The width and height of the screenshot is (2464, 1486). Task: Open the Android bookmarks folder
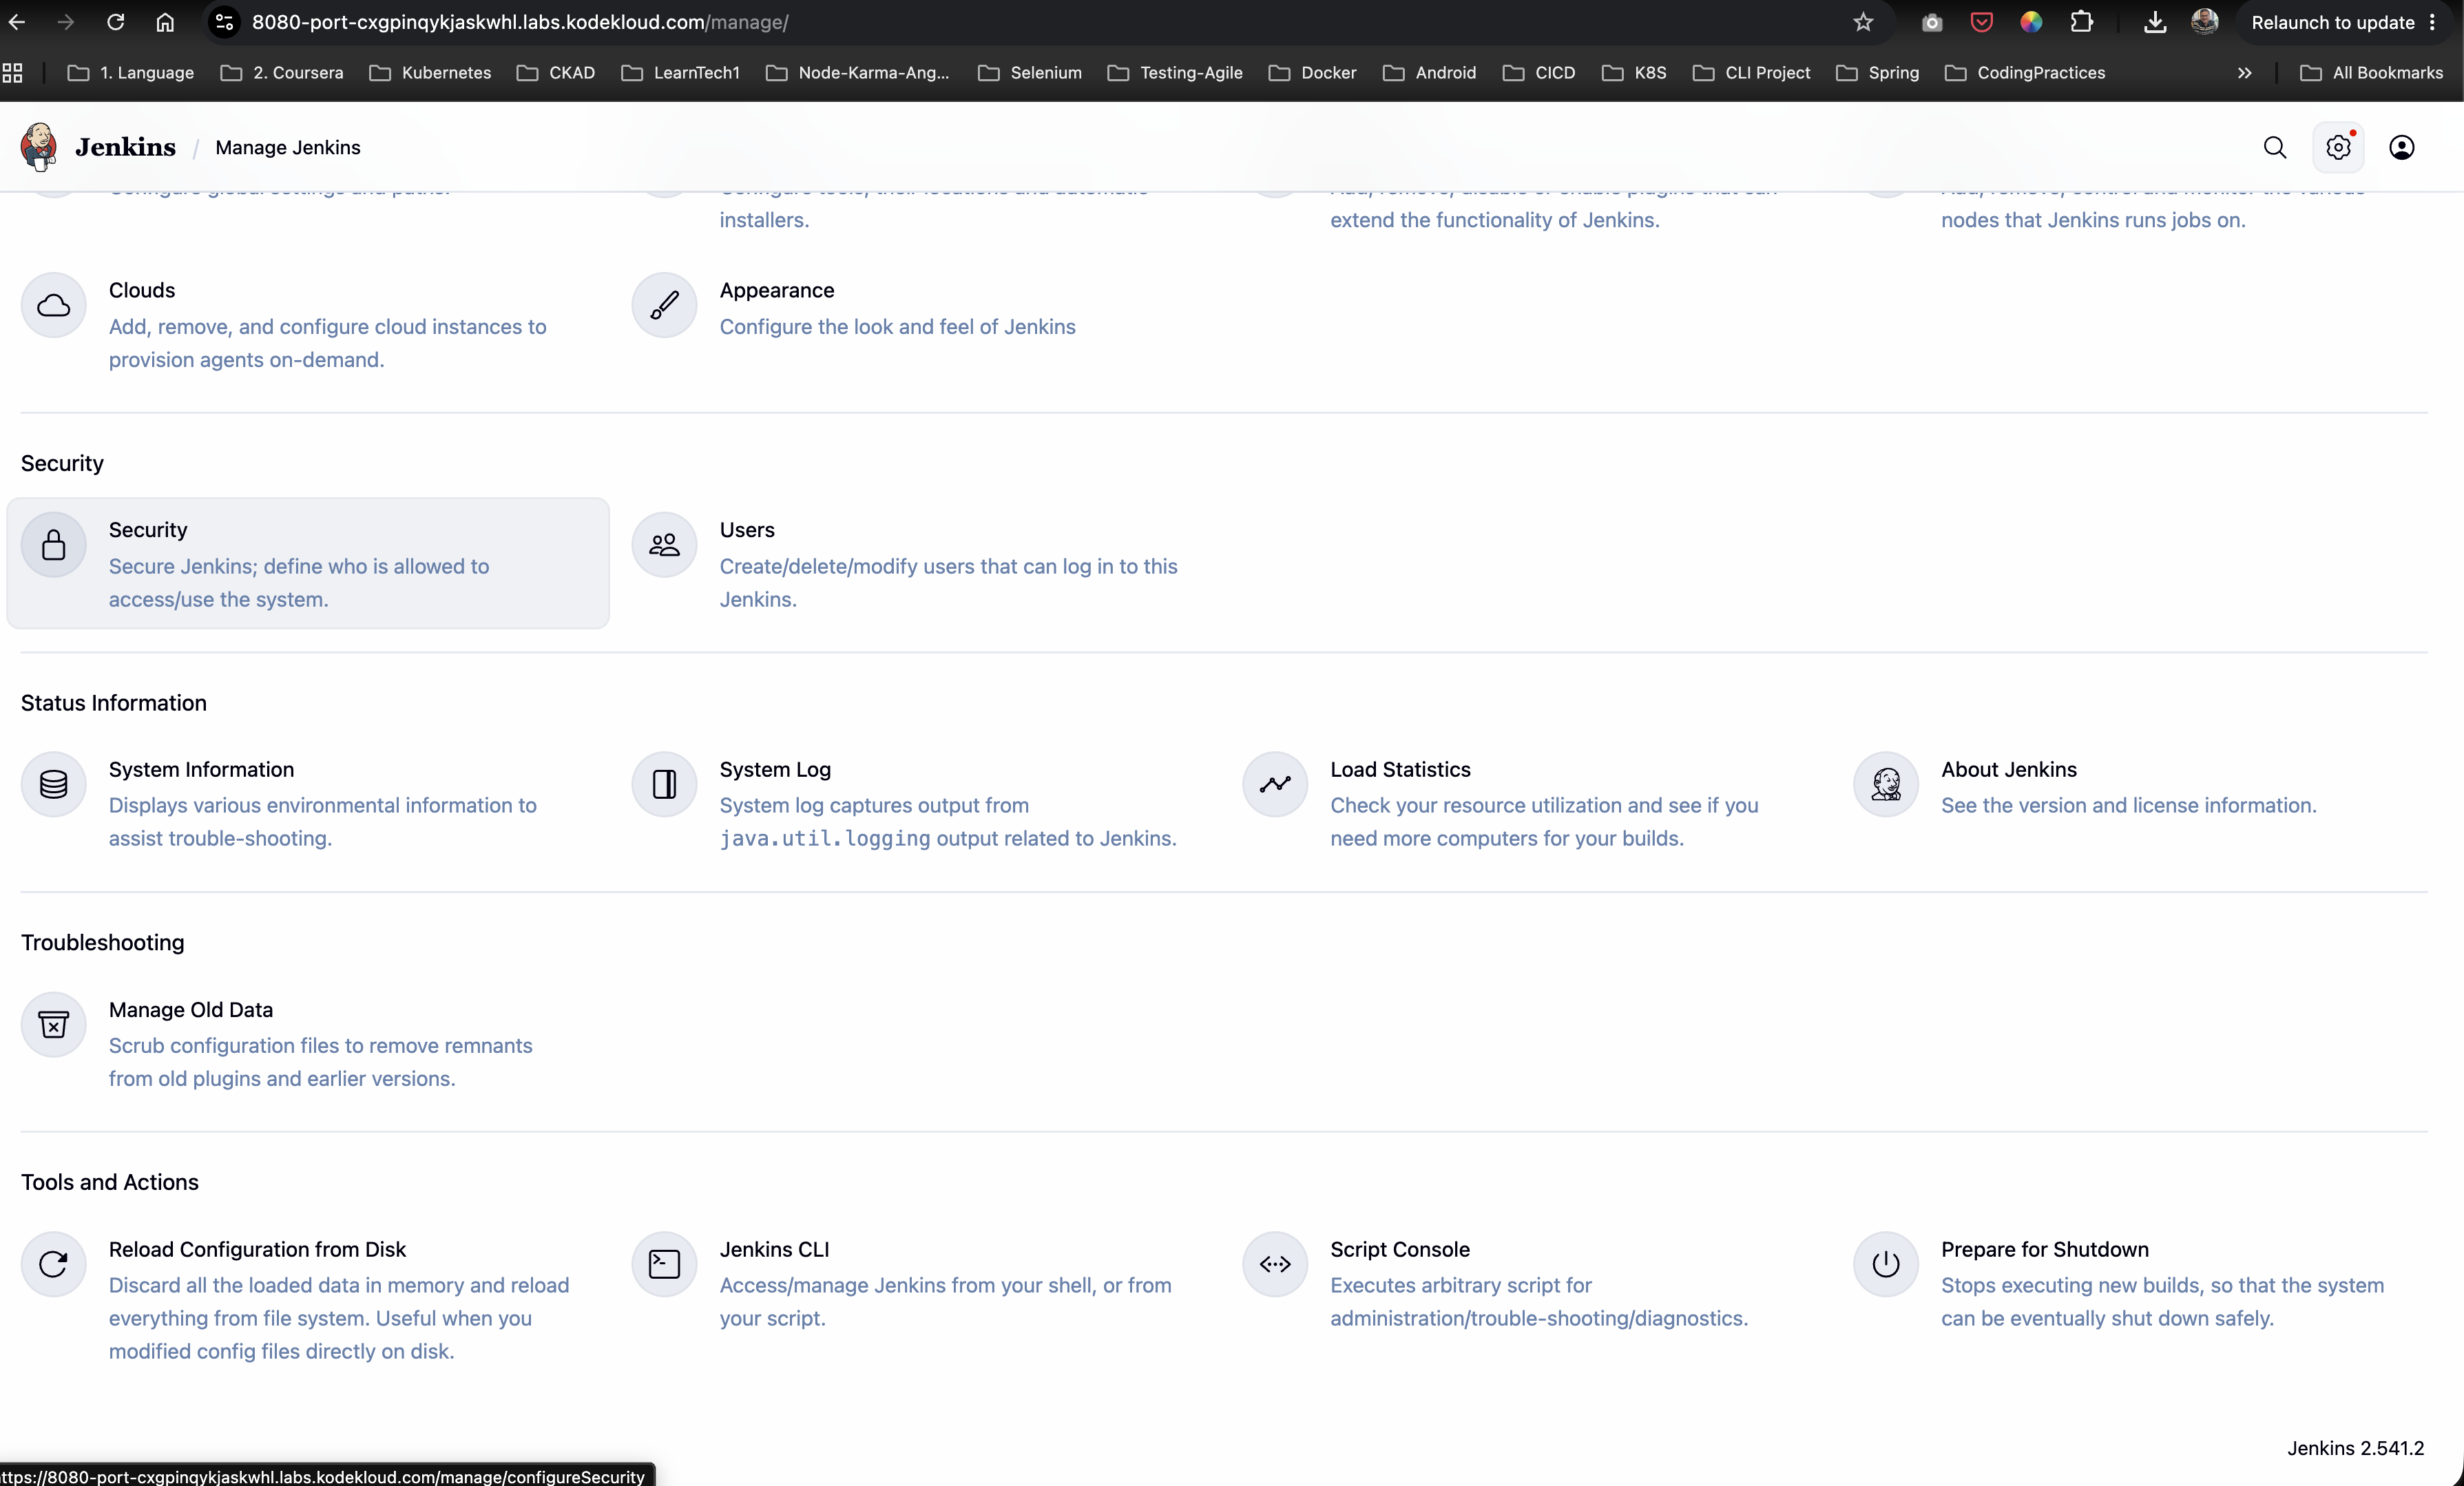(x=1430, y=73)
